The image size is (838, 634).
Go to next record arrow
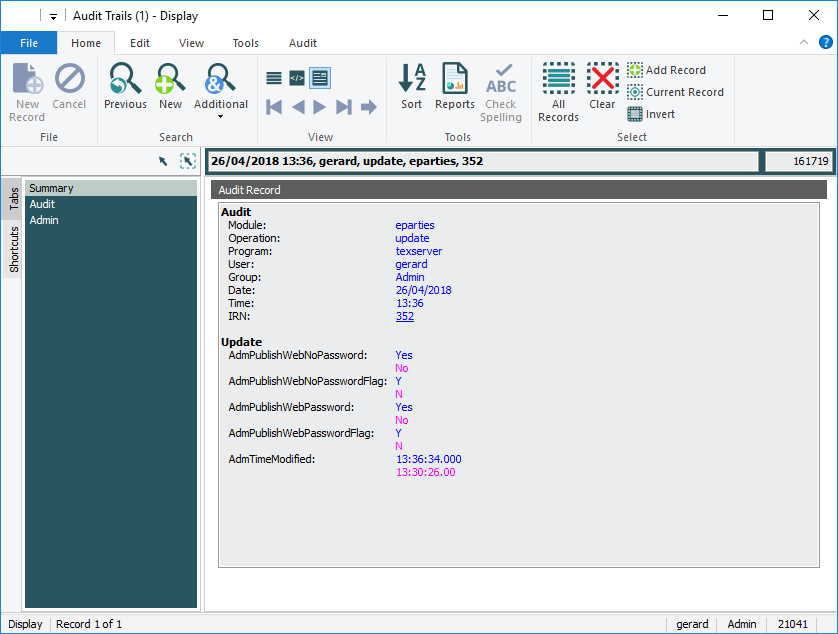(320, 107)
